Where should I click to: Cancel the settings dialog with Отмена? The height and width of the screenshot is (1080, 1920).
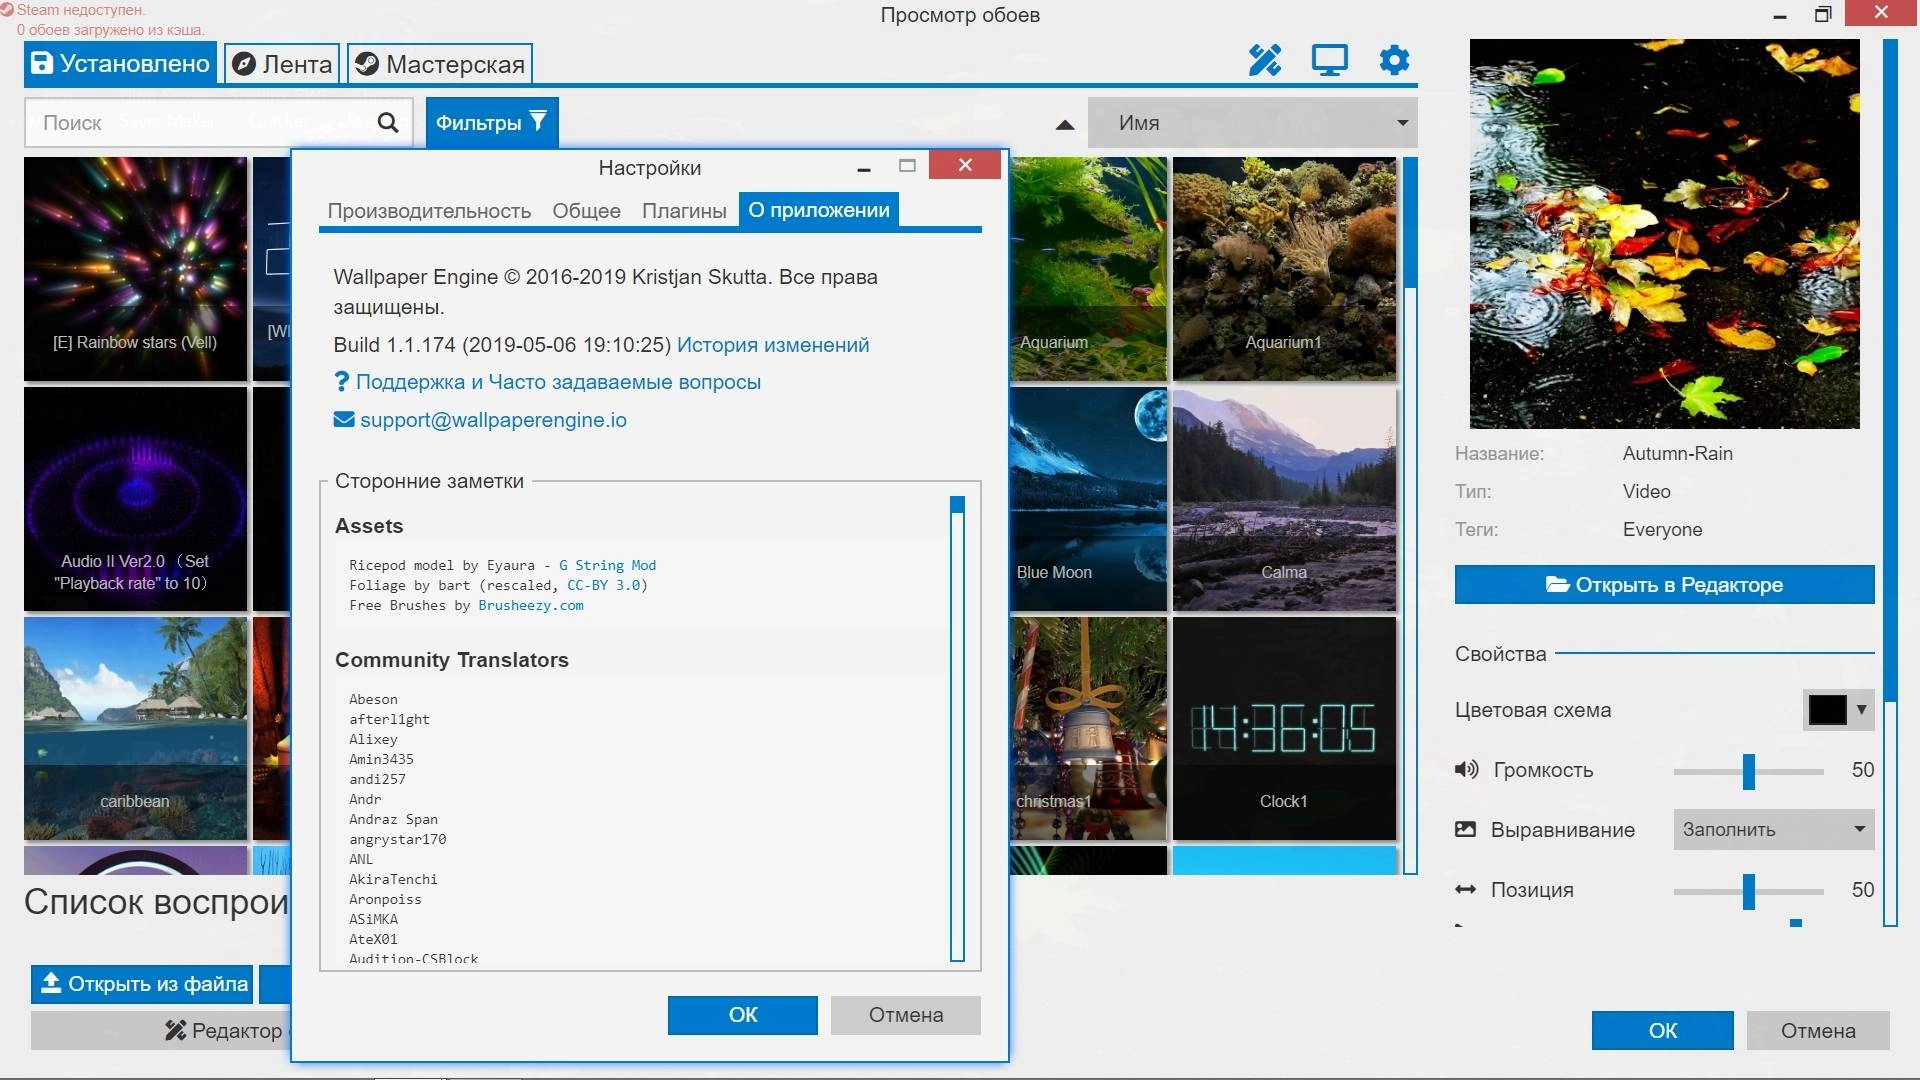point(905,1015)
